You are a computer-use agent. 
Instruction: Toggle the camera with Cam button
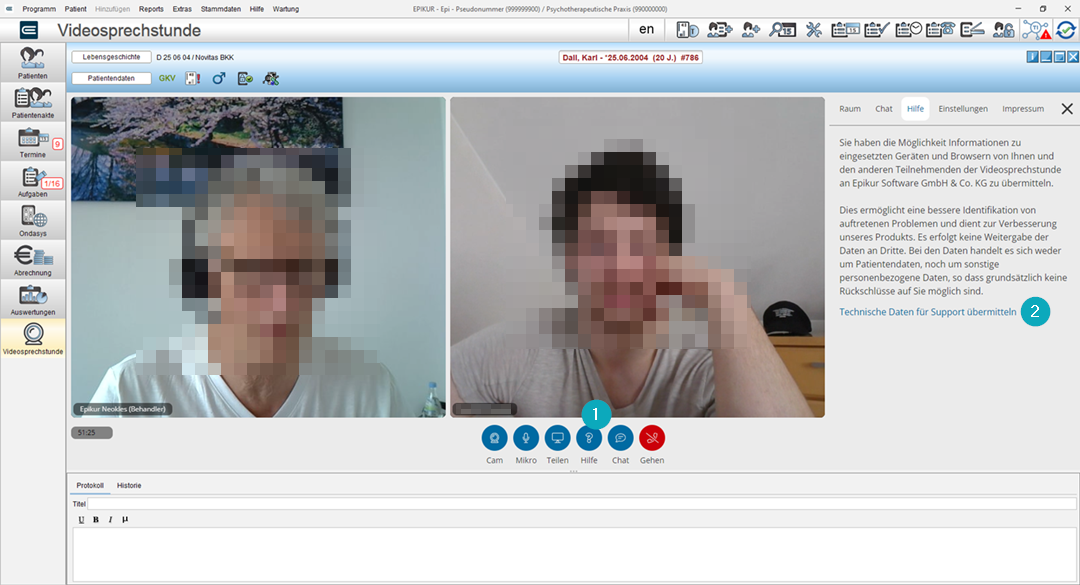(494, 438)
